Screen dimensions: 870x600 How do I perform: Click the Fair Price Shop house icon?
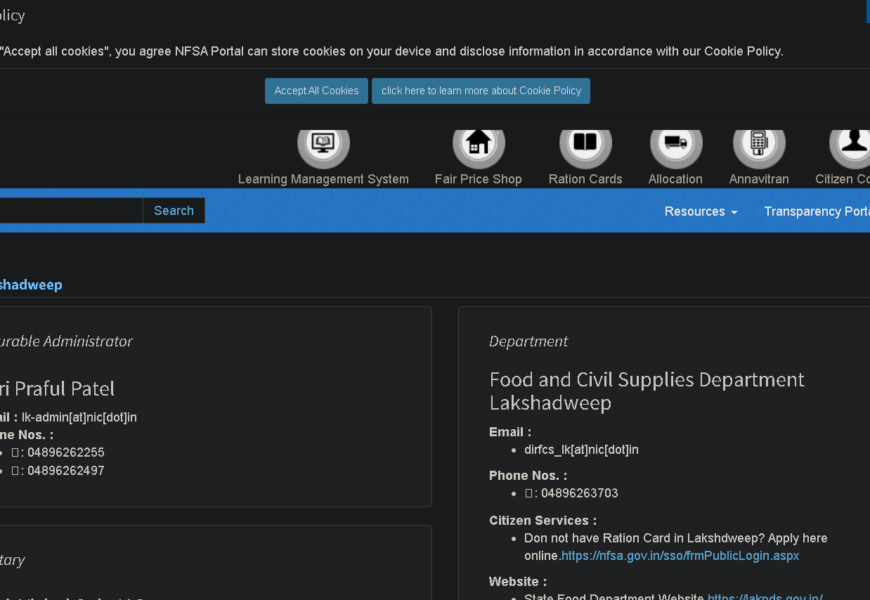pos(478,144)
